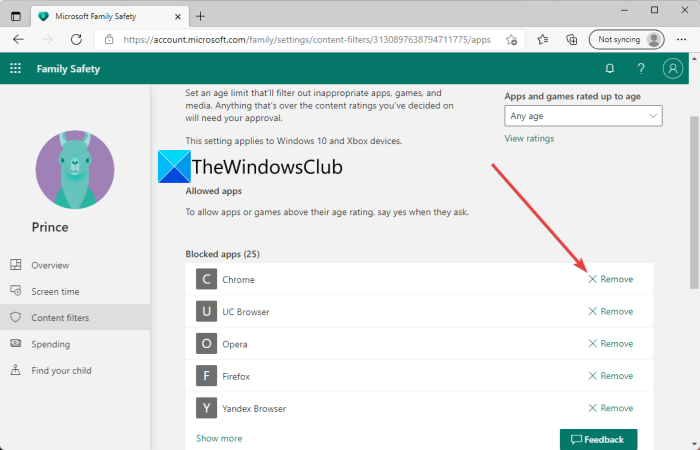
Task: Open browser Settings and more menu
Action: pos(681,40)
